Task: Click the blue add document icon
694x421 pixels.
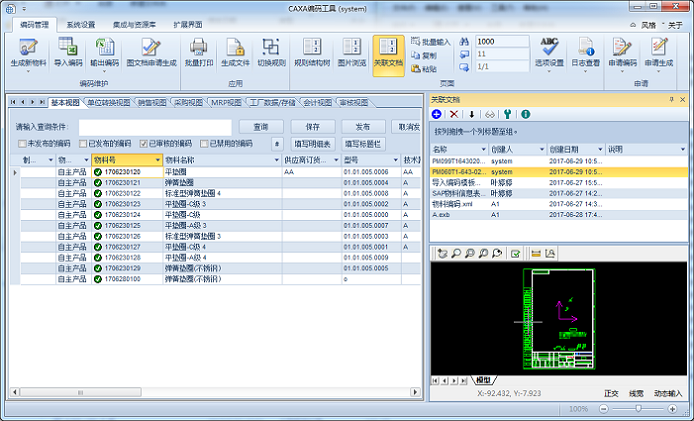Action: click(438, 114)
